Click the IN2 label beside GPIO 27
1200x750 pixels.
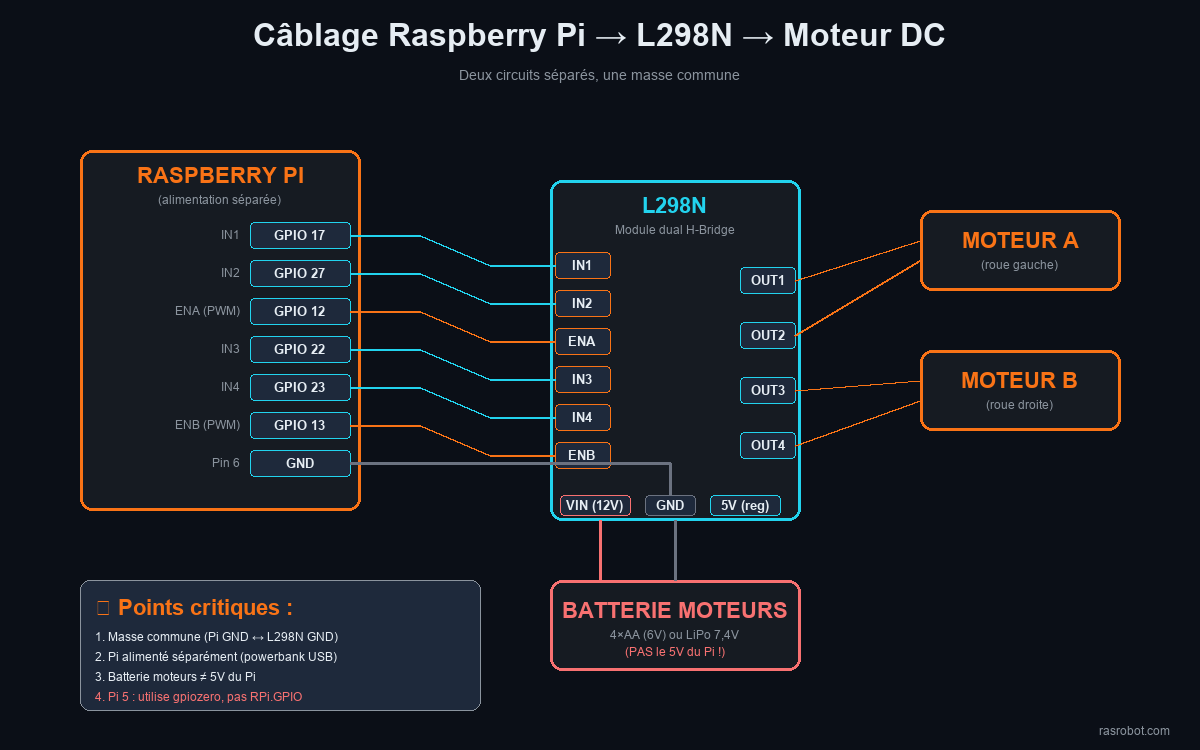[x=230, y=273]
